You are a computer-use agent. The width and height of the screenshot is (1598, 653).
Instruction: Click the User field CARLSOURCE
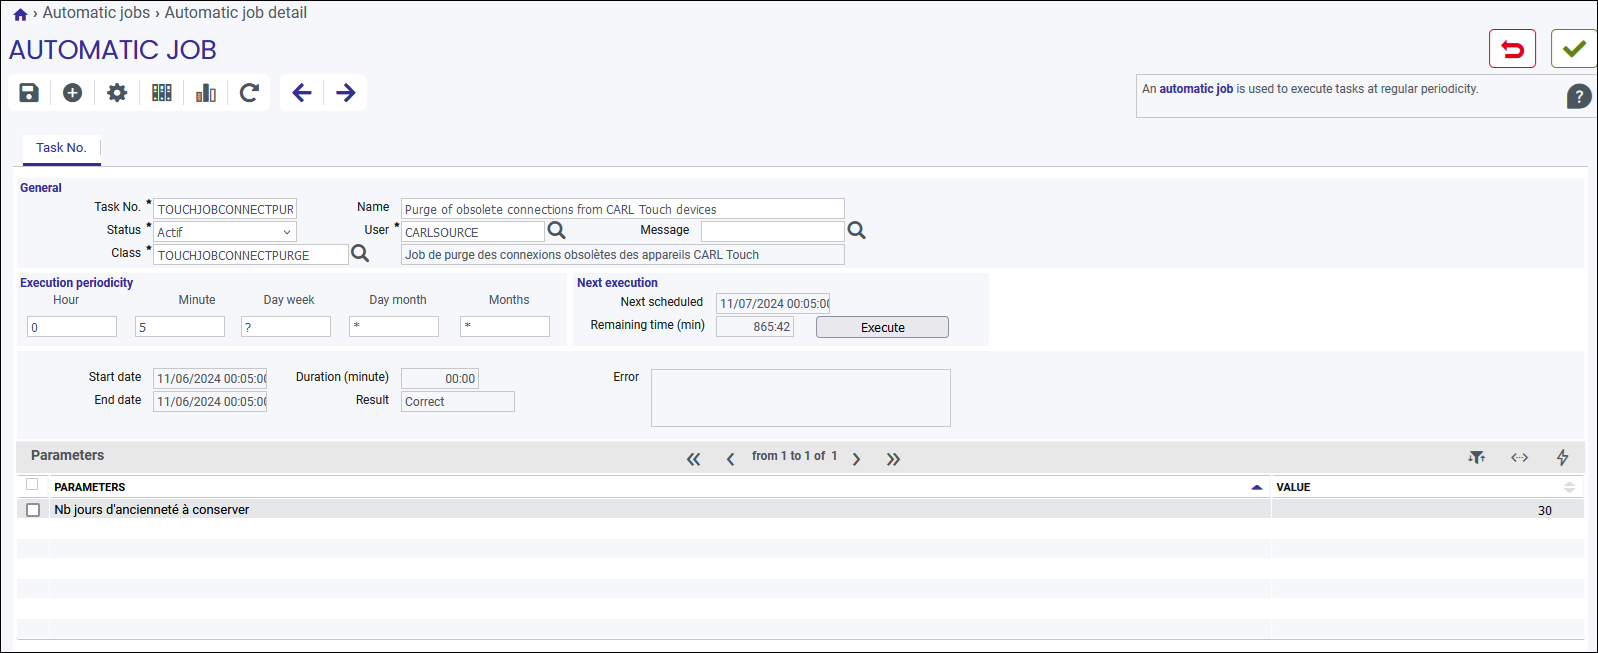473,232
